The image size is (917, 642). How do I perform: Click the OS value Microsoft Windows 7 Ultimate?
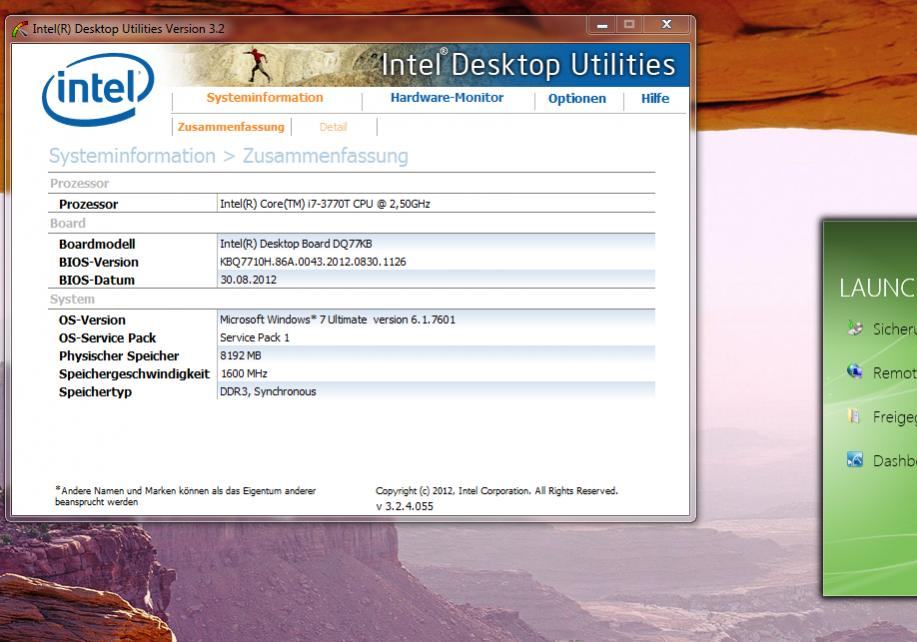coord(337,319)
